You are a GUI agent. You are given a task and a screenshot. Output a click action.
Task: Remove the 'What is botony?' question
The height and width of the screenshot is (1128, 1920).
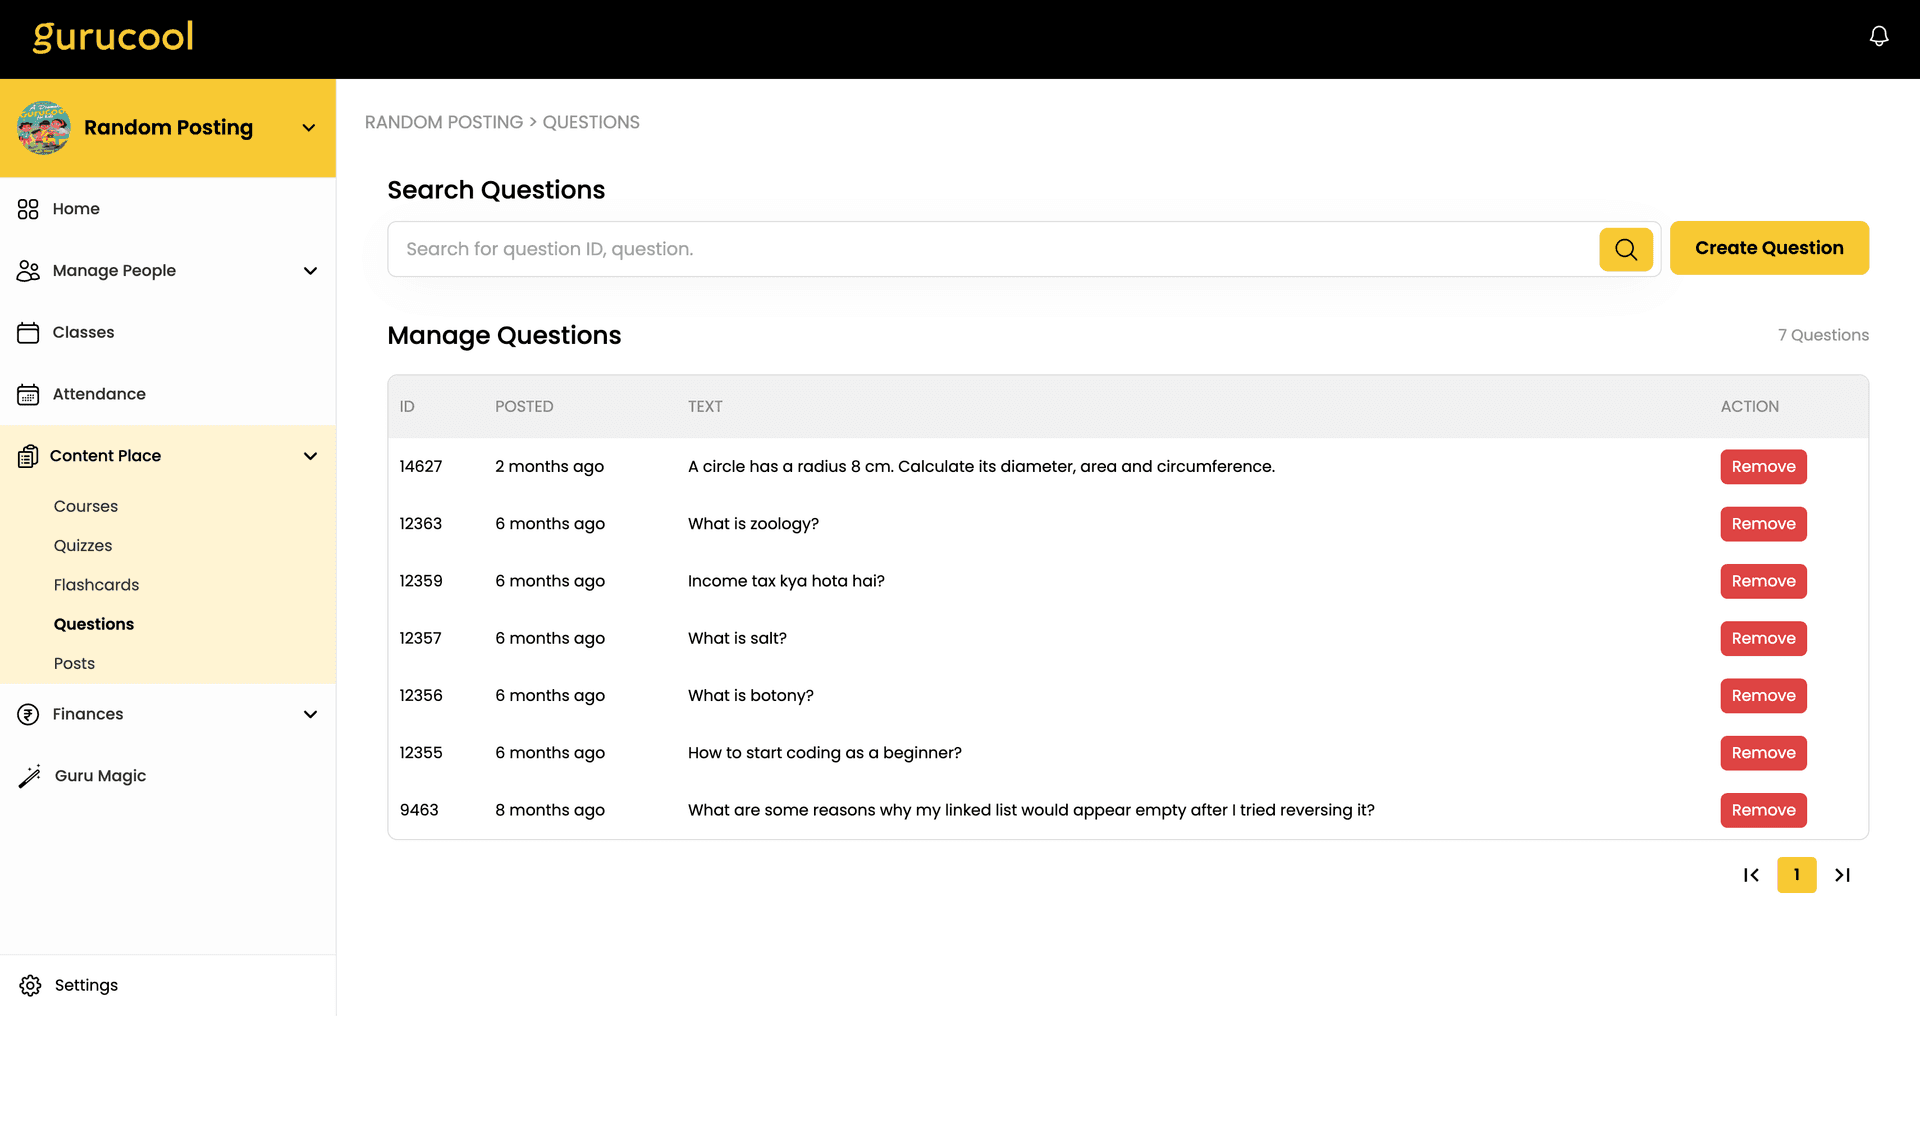tap(1763, 696)
